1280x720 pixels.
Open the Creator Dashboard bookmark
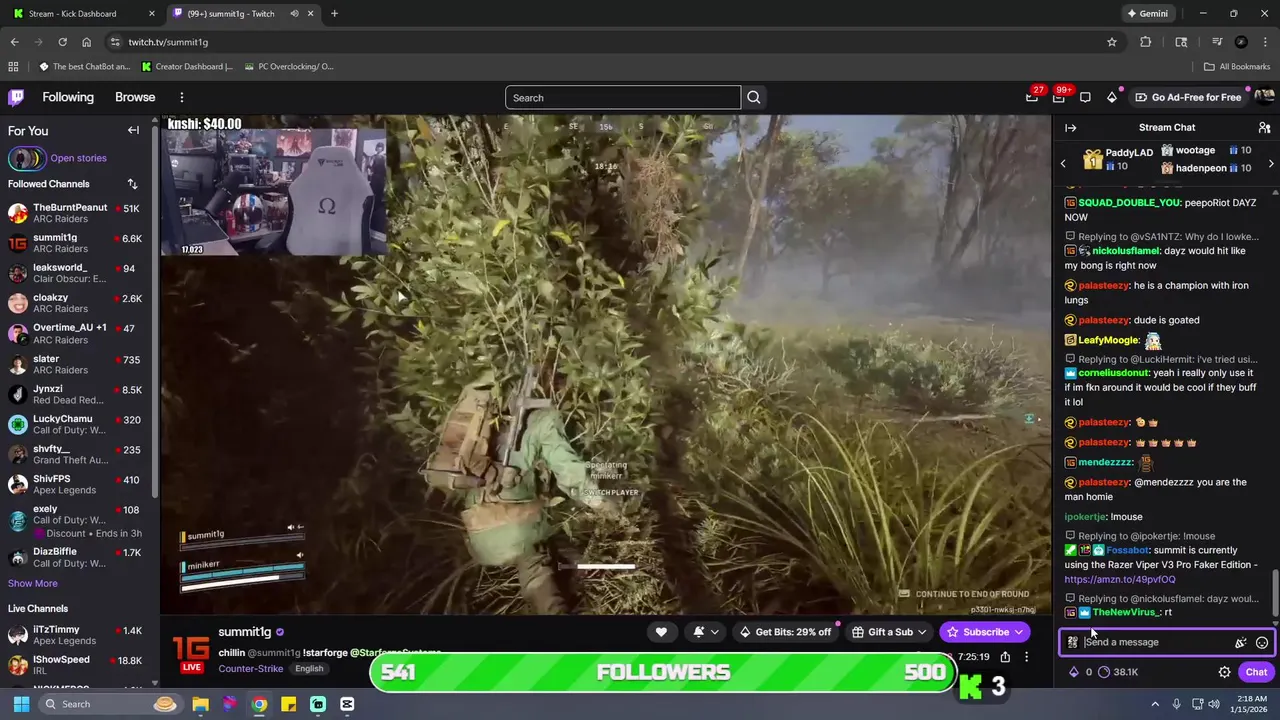pos(187,67)
